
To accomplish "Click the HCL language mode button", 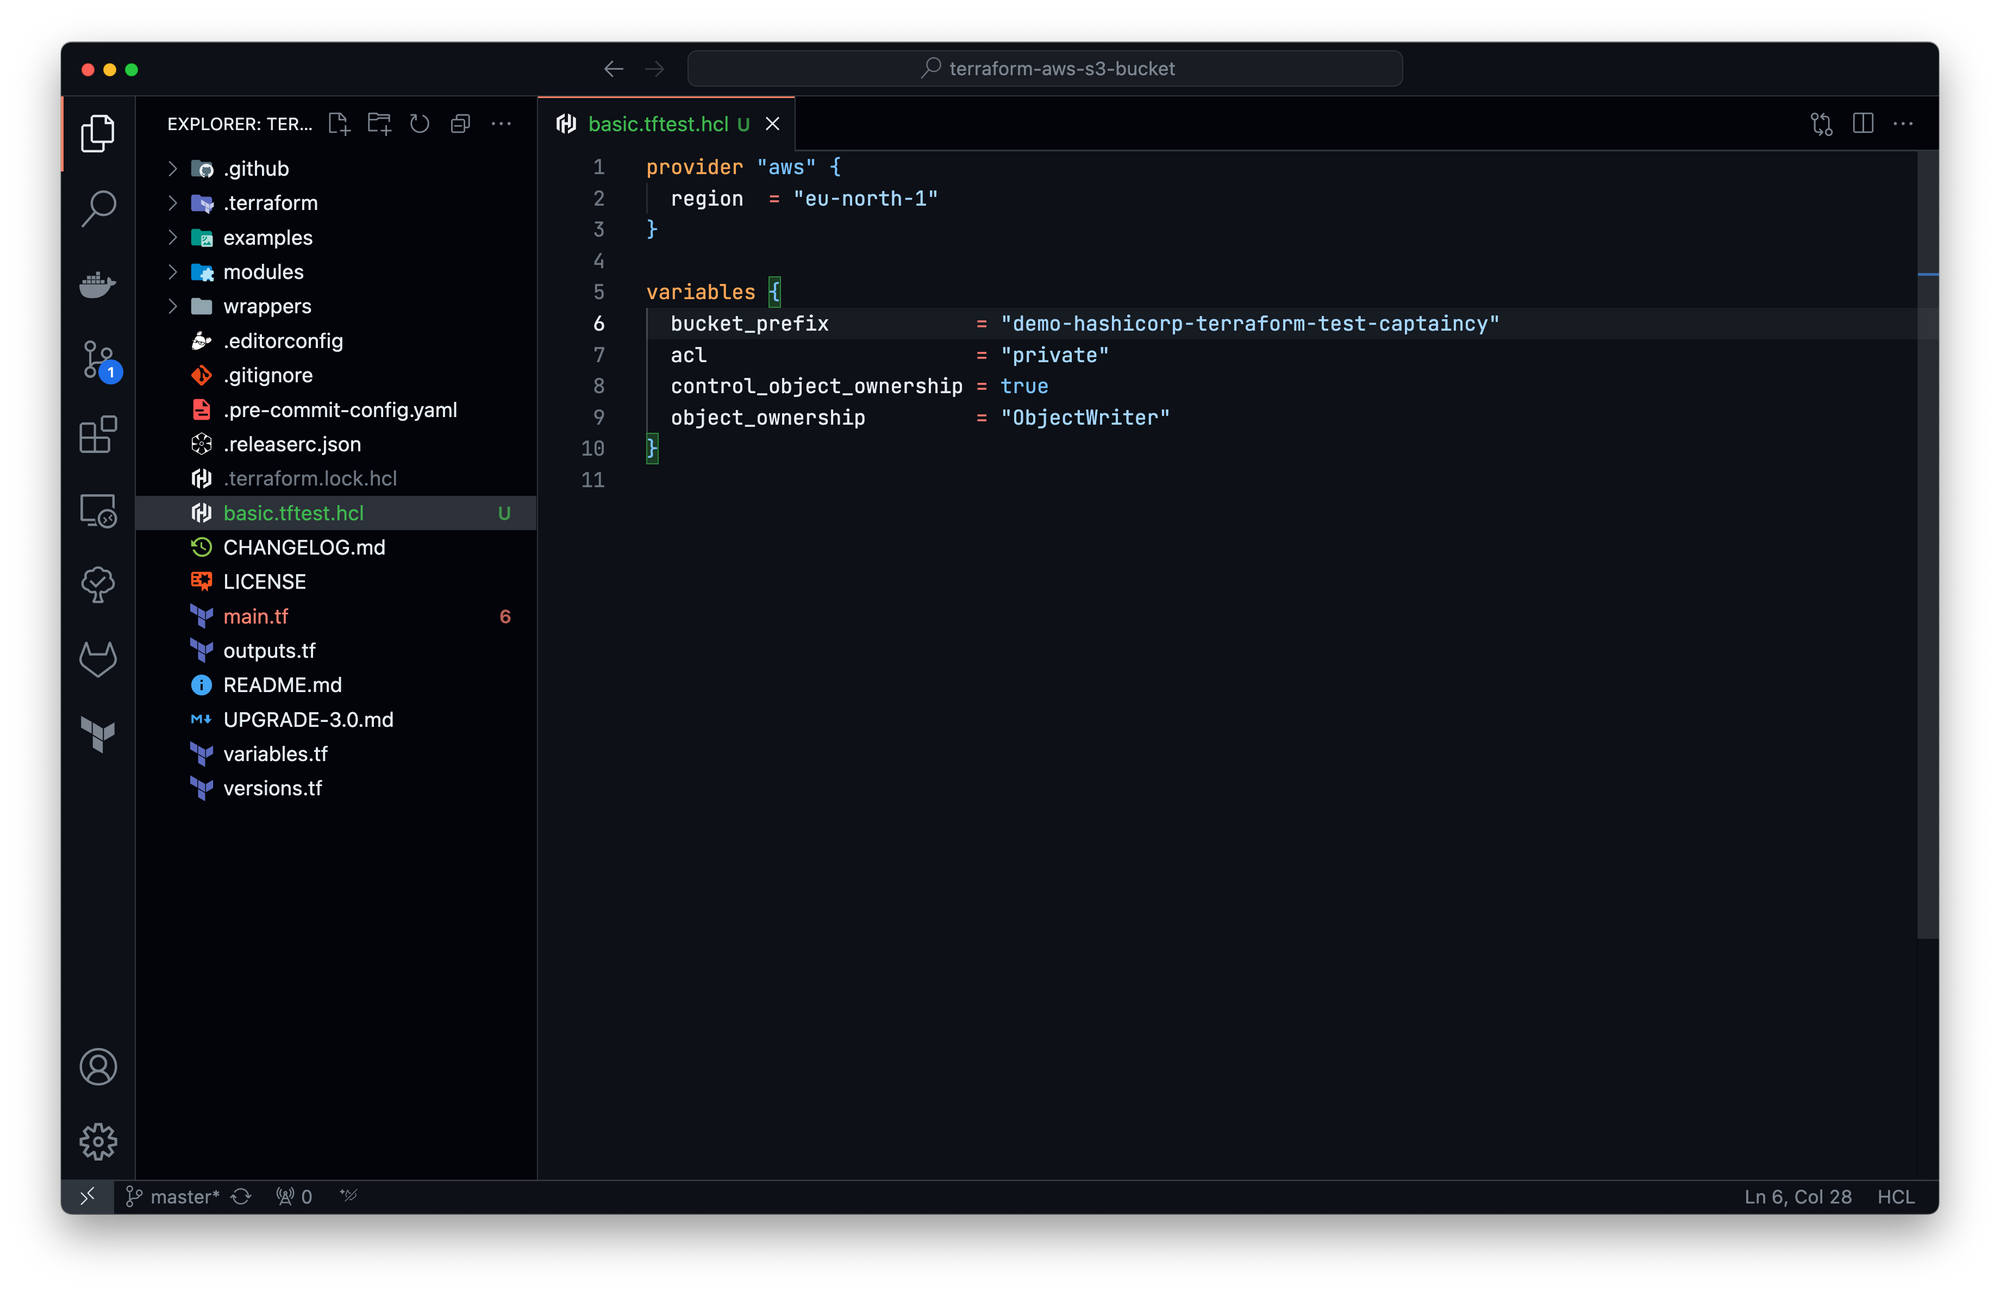I will [x=1895, y=1197].
